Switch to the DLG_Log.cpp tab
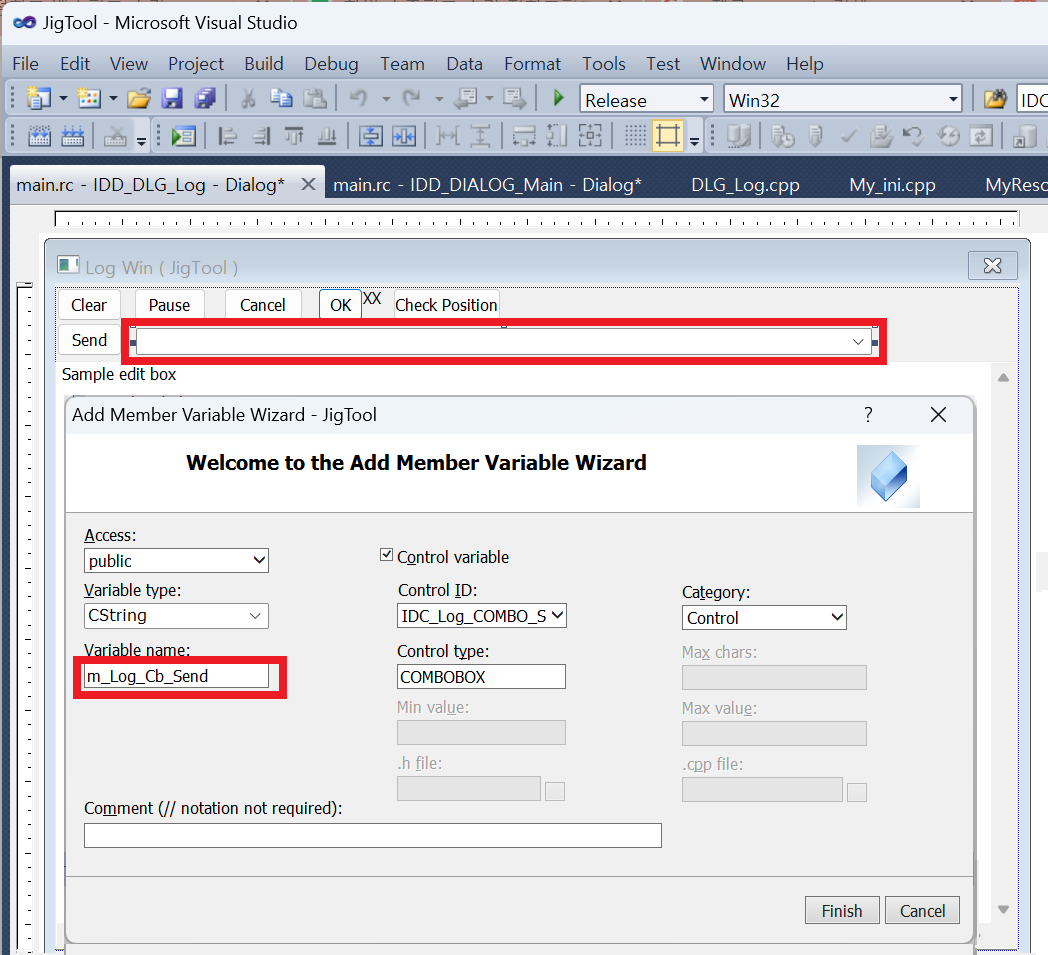1048x955 pixels. (x=745, y=184)
